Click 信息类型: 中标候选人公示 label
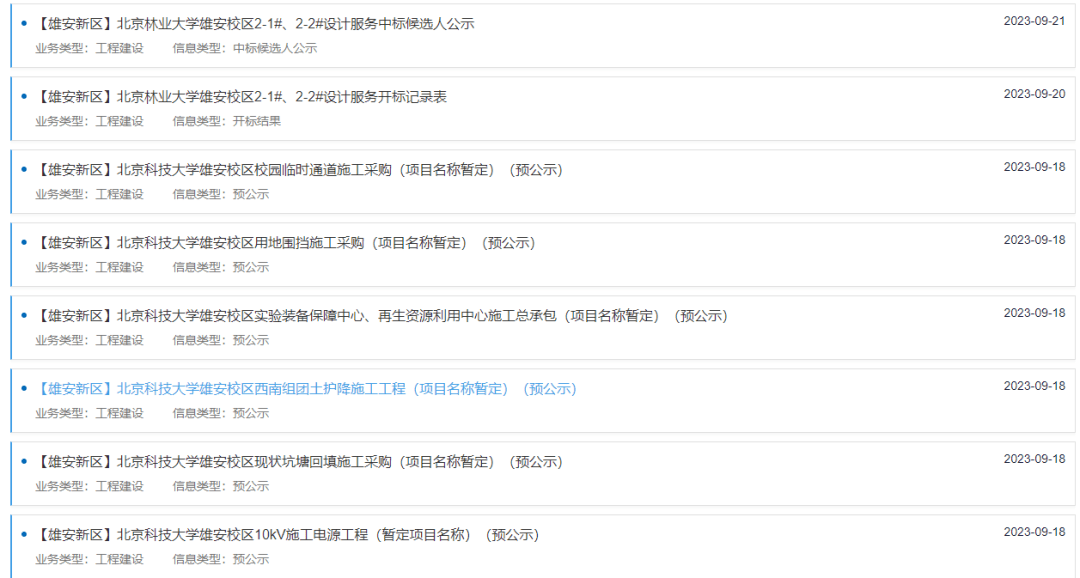The height and width of the screenshot is (578, 1080). click(245, 48)
